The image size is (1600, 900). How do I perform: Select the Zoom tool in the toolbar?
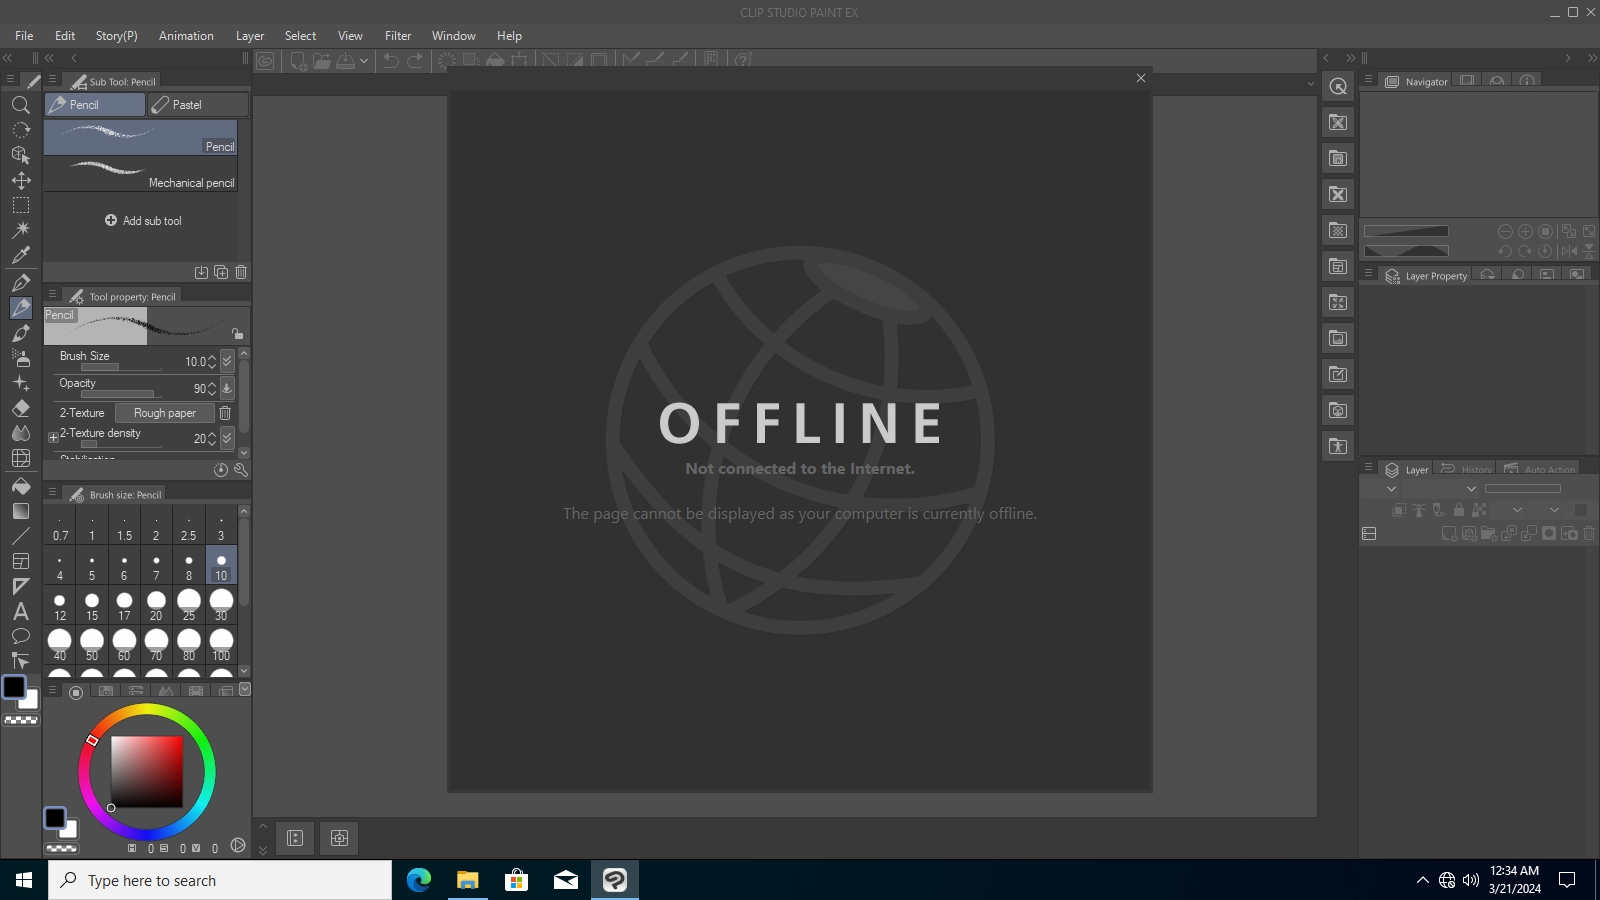tap(21, 105)
